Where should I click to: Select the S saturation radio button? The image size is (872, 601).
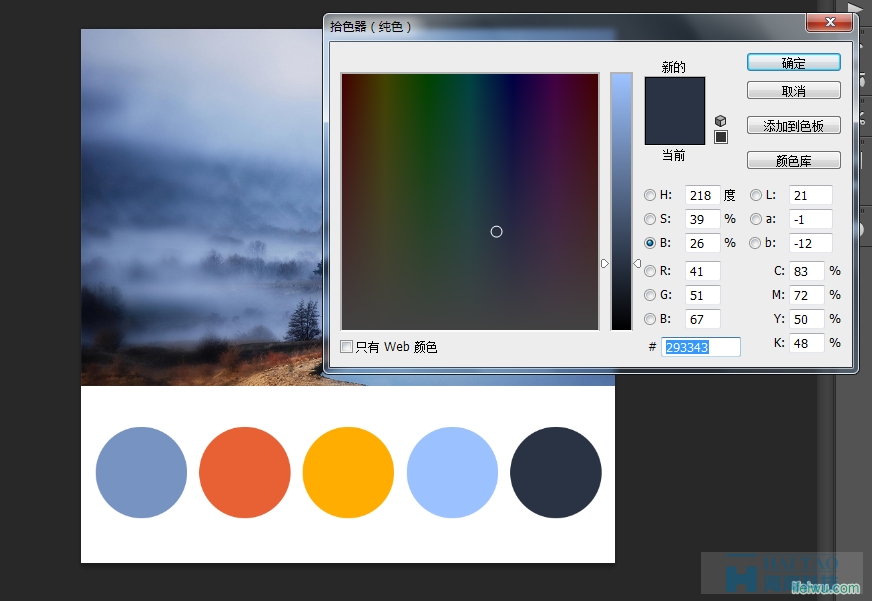[x=650, y=219]
